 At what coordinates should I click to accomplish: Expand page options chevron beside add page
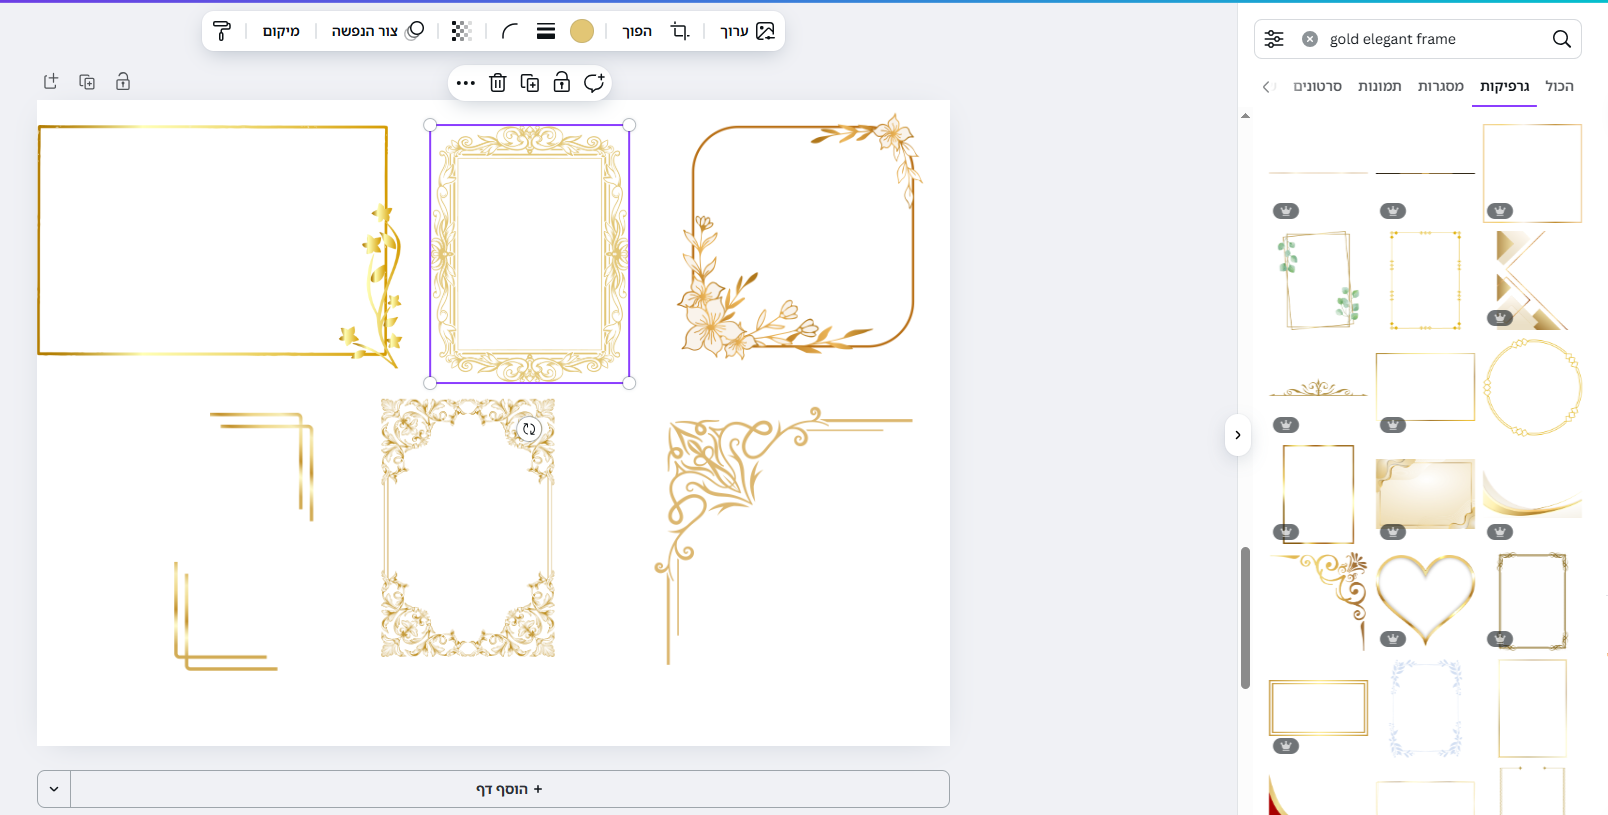tap(54, 789)
